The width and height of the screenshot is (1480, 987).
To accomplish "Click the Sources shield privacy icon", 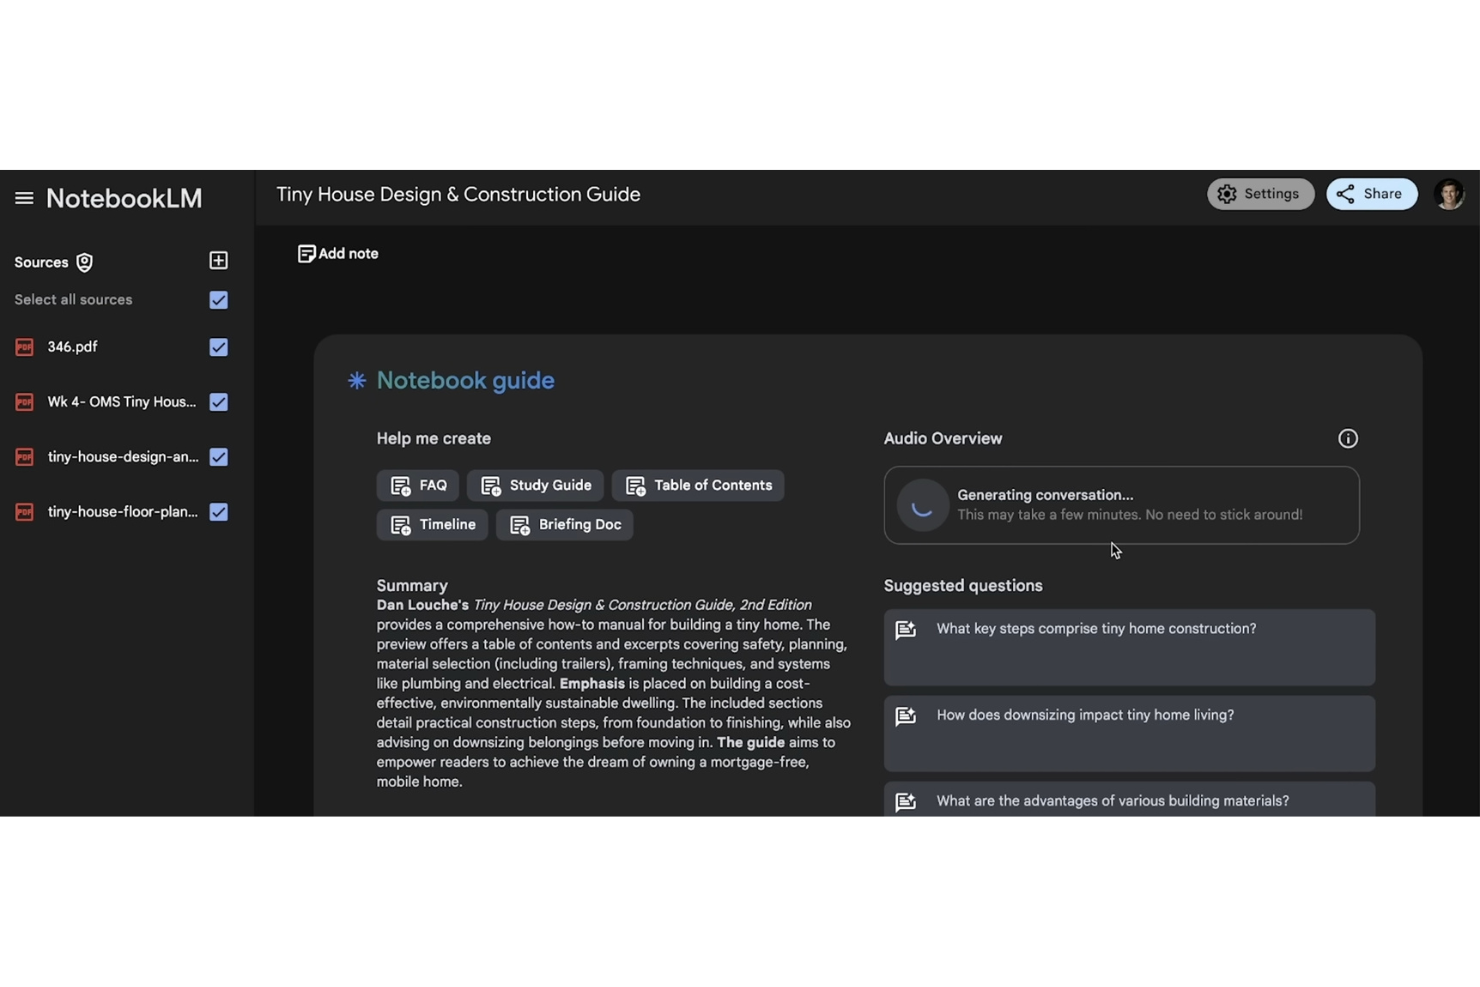I will 85,262.
